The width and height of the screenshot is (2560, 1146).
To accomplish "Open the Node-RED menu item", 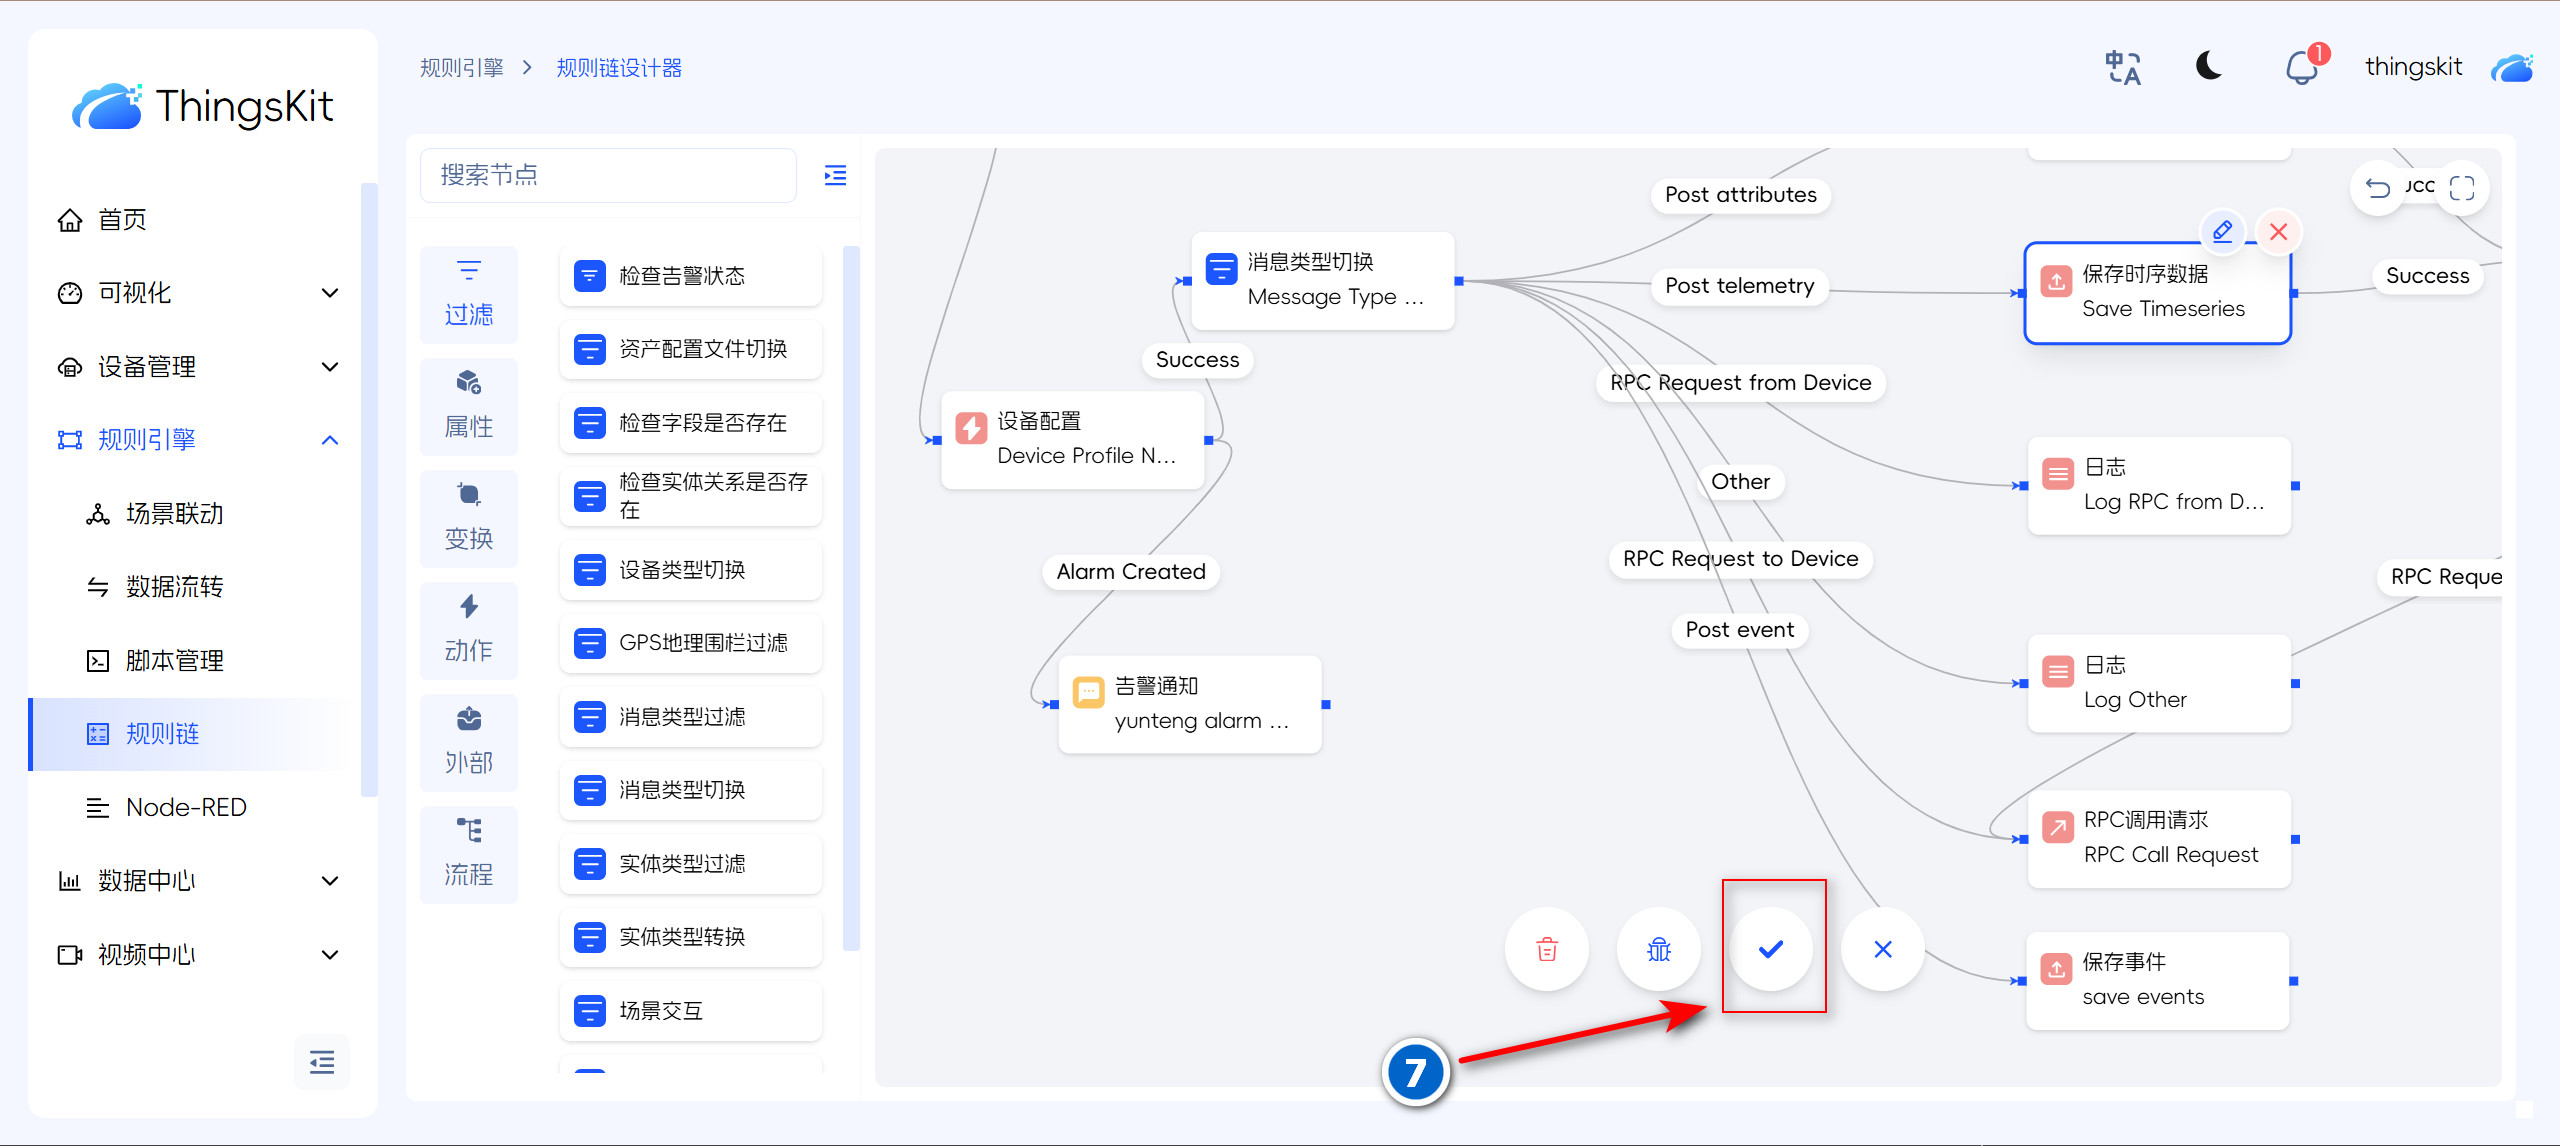I will 186,807.
